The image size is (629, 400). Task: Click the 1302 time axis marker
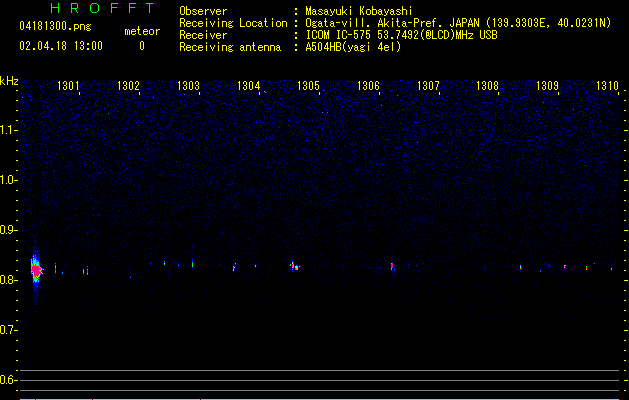[x=128, y=86]
